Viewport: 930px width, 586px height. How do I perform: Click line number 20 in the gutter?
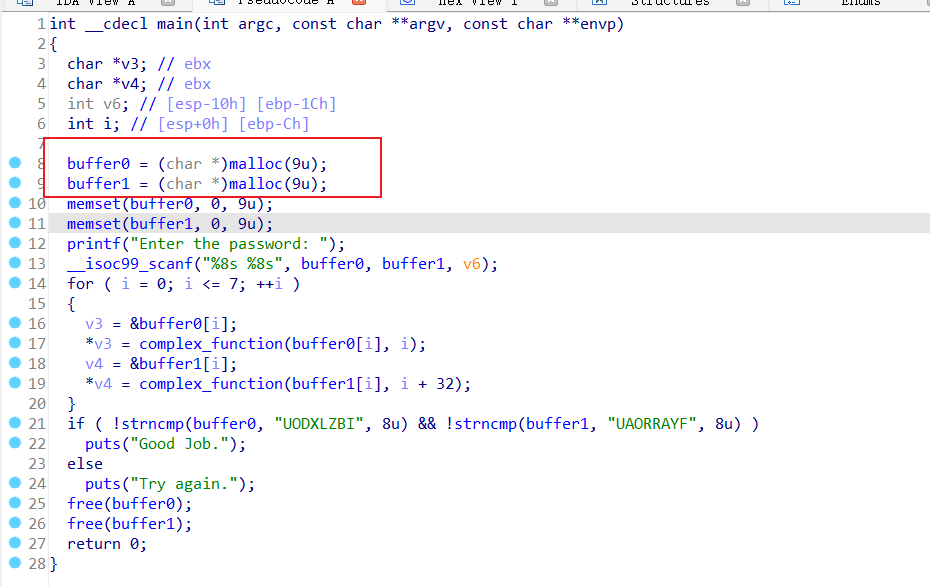coord(37,404)
